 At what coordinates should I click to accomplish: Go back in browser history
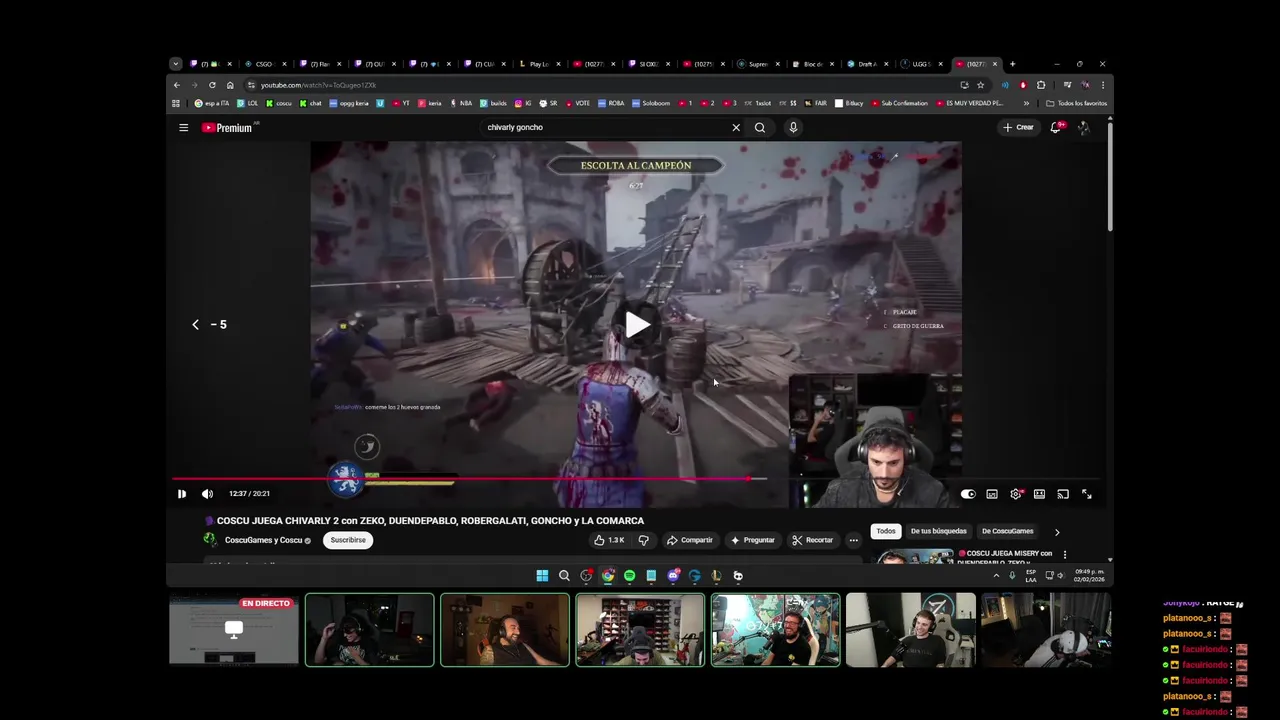pos(177,85)
